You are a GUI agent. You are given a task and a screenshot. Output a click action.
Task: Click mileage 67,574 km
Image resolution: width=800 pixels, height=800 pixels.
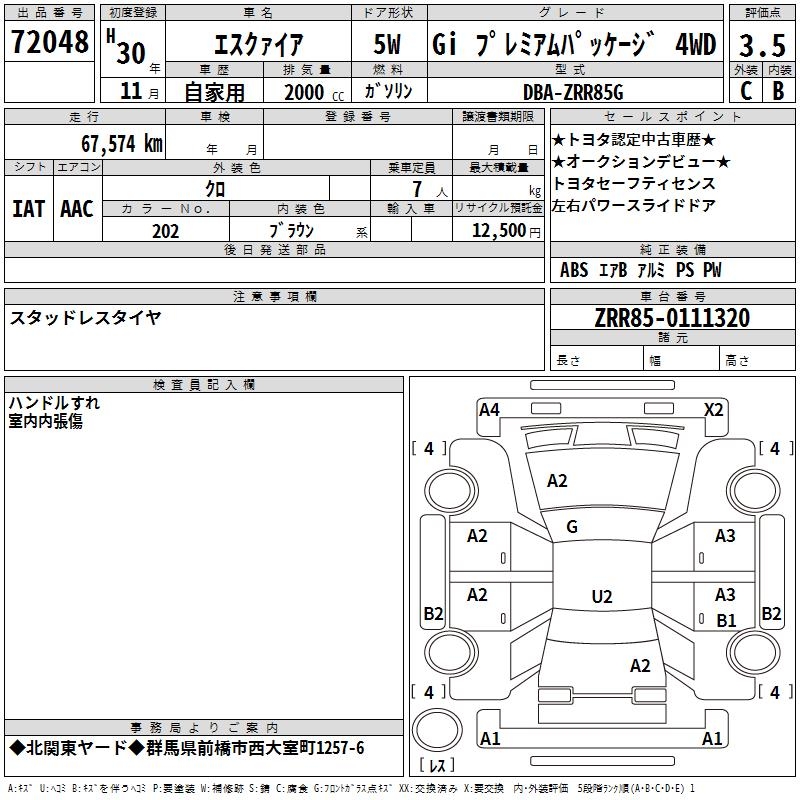(121, 144)
